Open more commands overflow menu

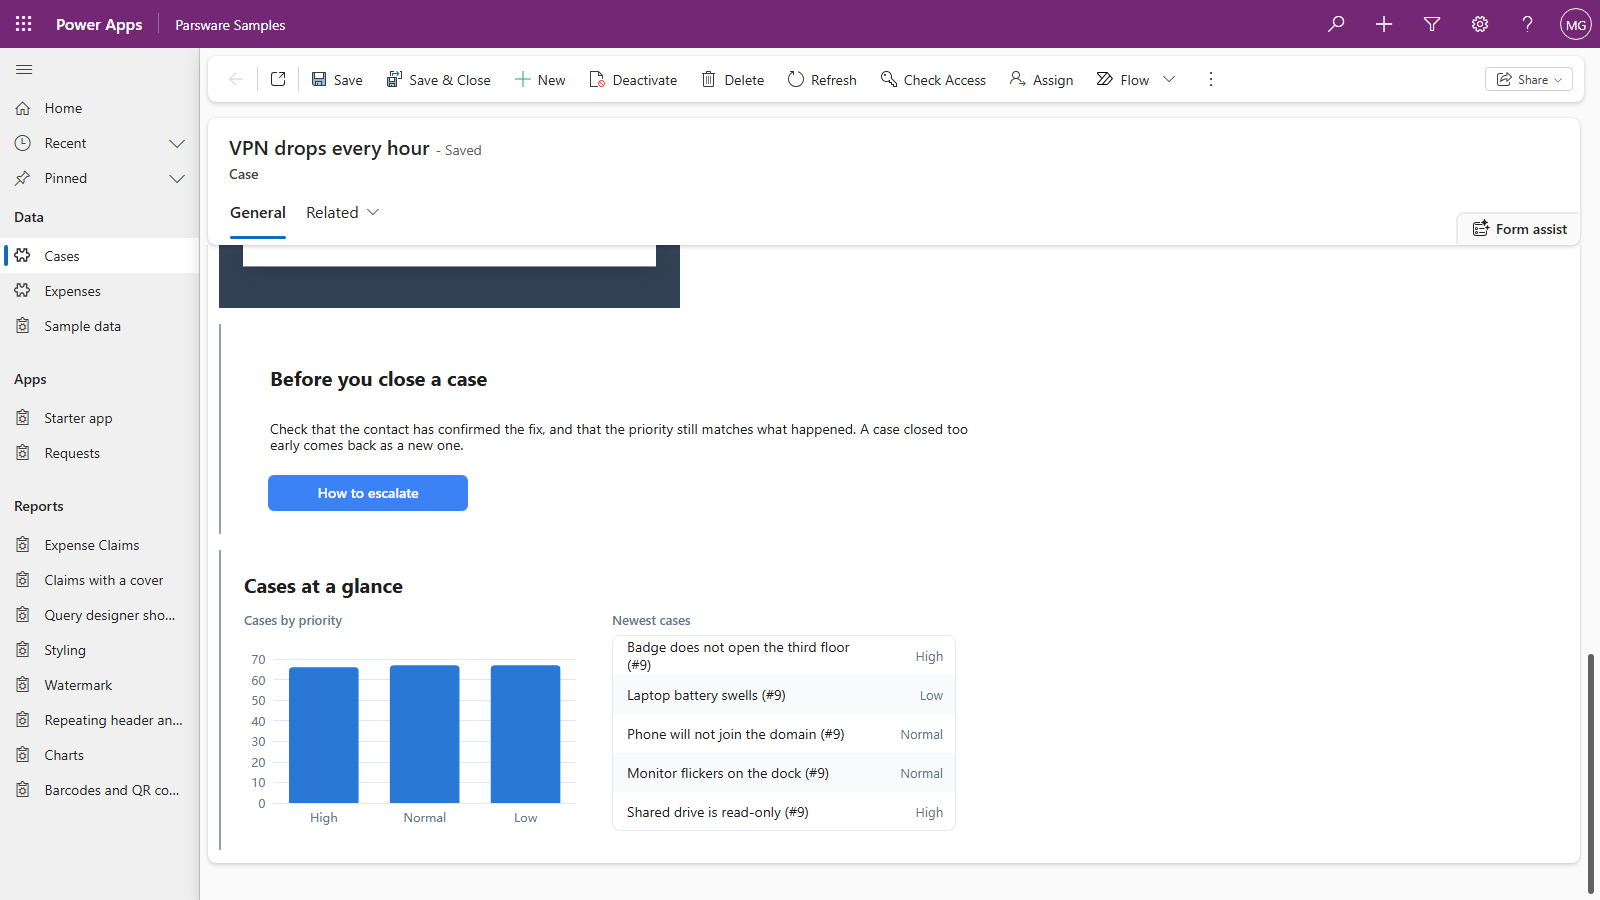1211,79
